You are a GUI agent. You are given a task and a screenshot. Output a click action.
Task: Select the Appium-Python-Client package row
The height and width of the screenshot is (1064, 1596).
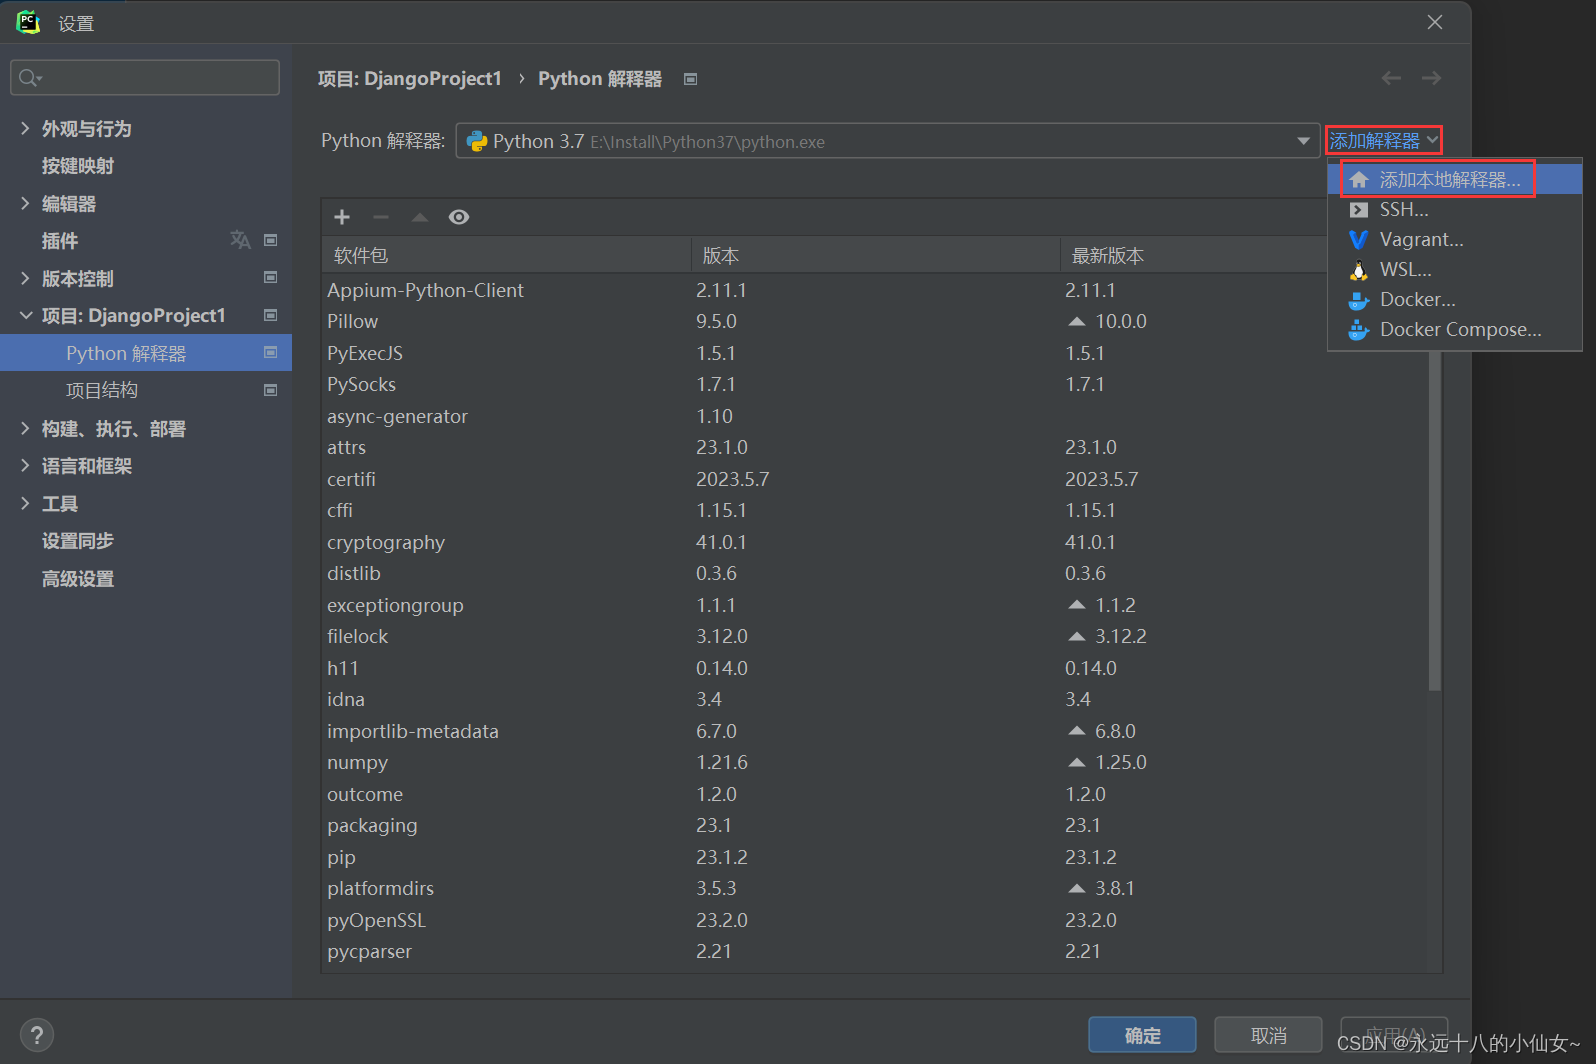876,290
